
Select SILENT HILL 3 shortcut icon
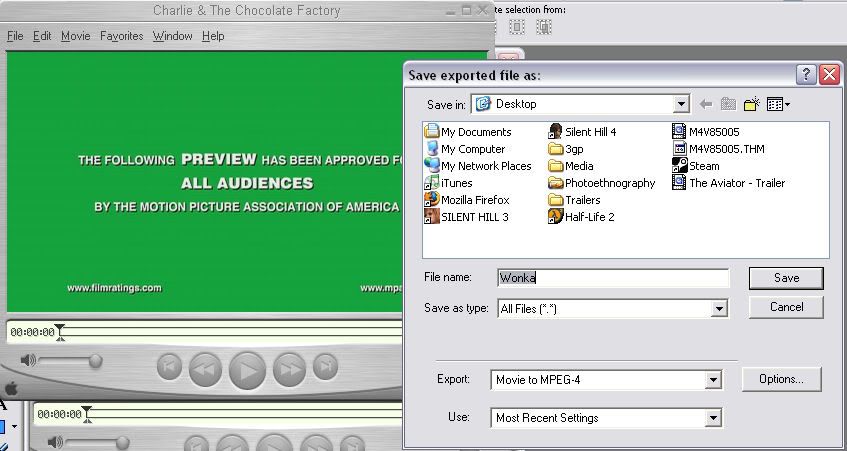[x=432, y=217]
